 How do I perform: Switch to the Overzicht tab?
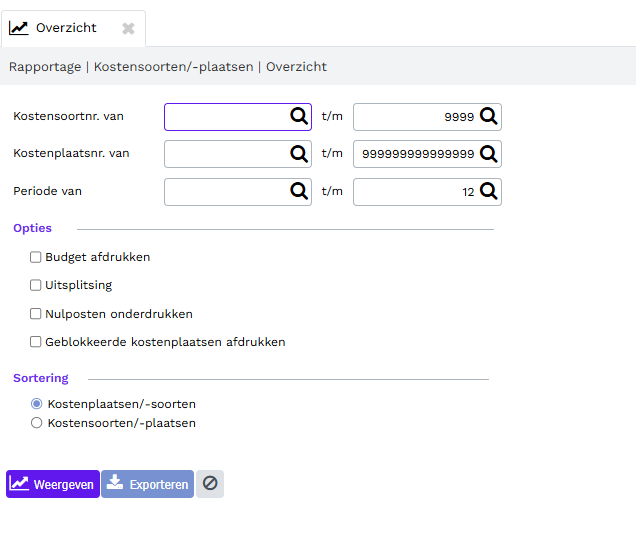(x=66, y=28)
